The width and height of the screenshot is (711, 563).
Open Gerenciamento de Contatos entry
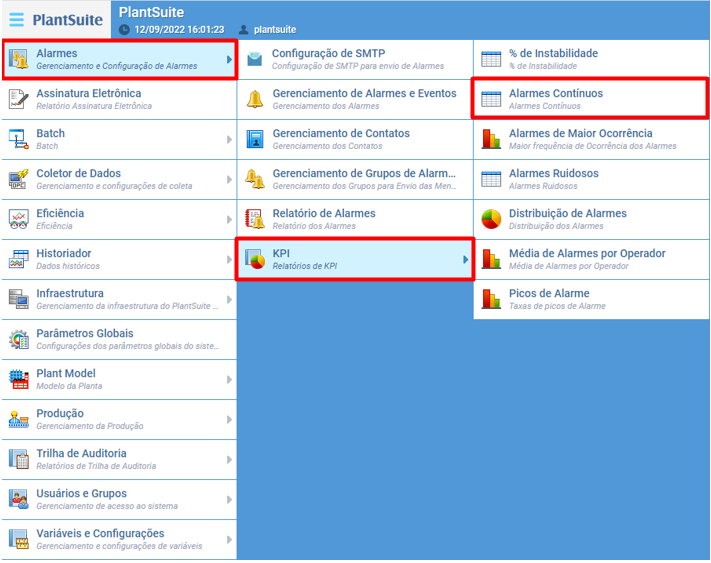click(x=355, y=139)
